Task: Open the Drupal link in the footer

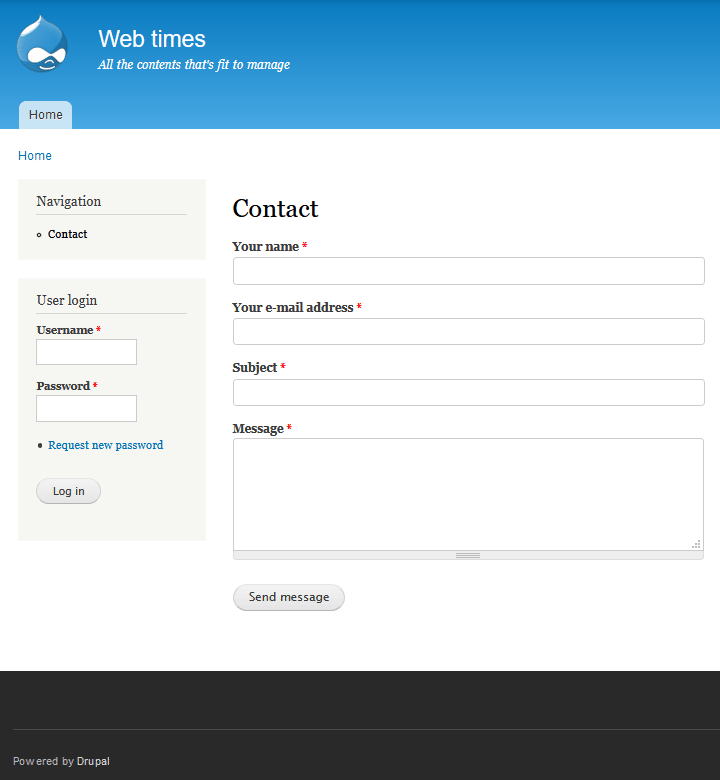Action: (93, 761)
